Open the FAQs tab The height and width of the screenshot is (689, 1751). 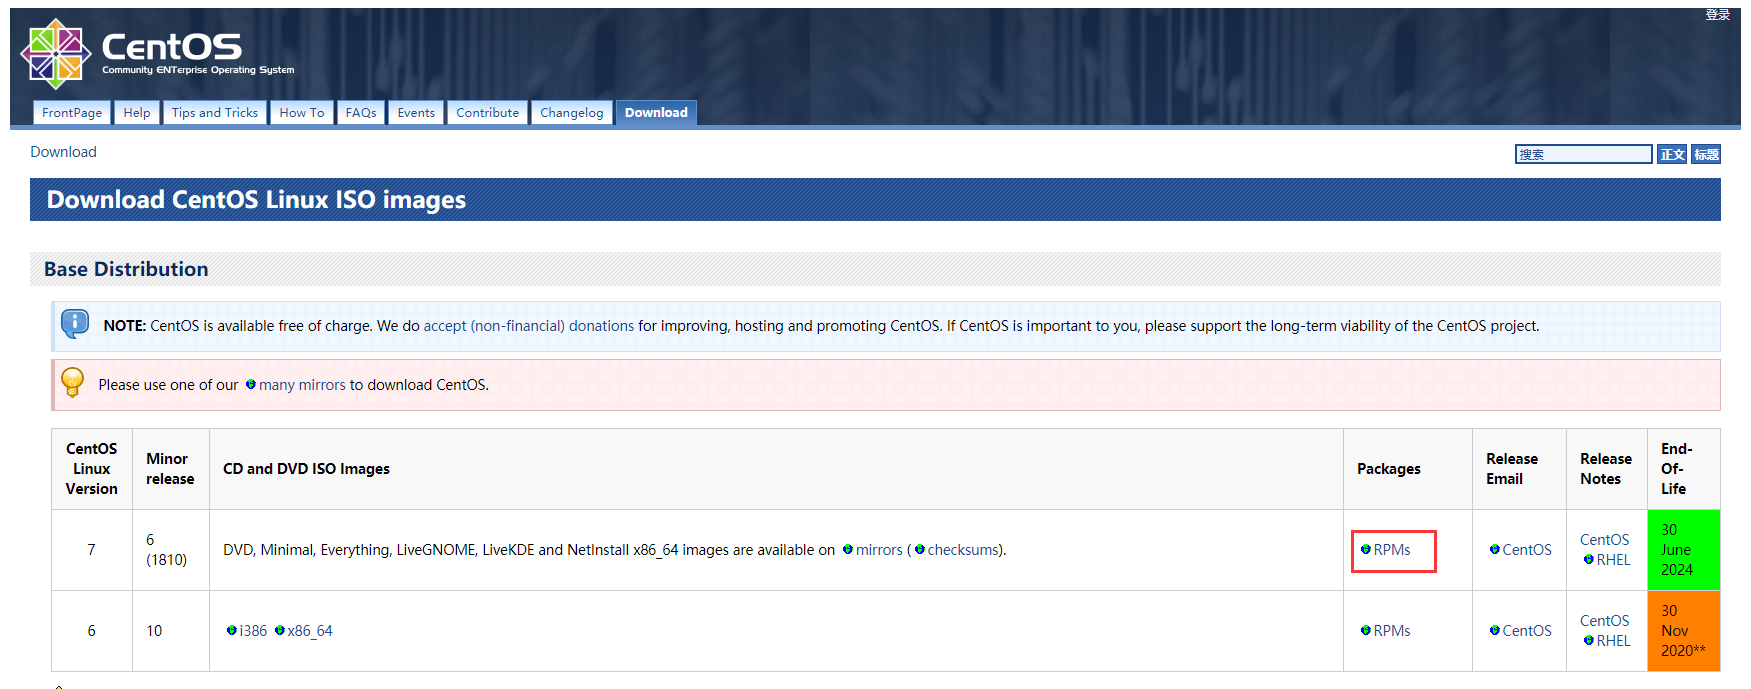(x=361, y=113)
